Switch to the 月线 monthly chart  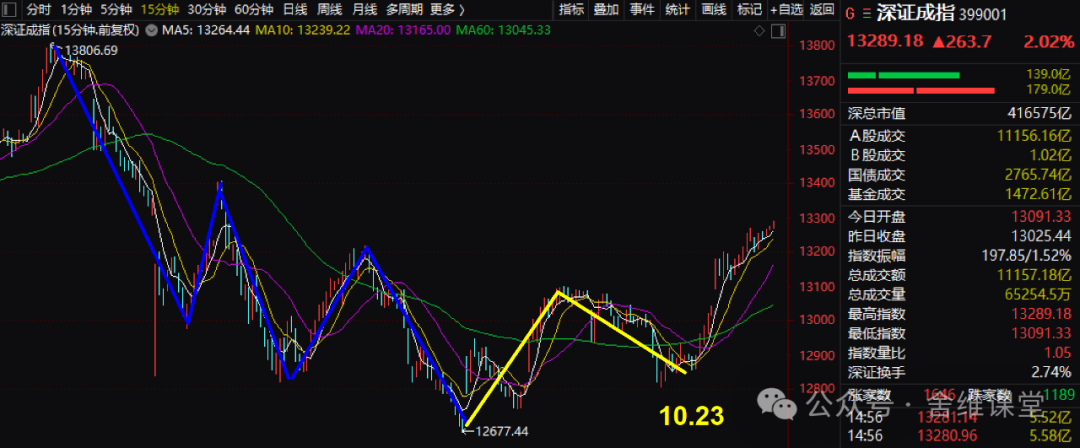(364, 10)
